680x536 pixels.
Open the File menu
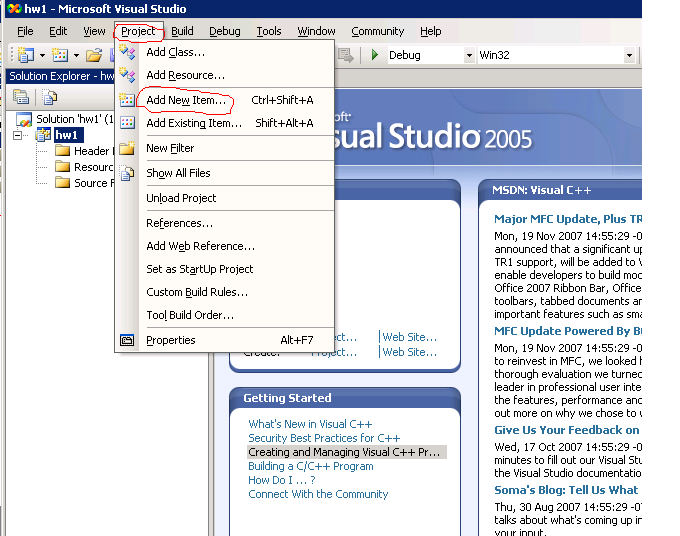pos(25,31)
